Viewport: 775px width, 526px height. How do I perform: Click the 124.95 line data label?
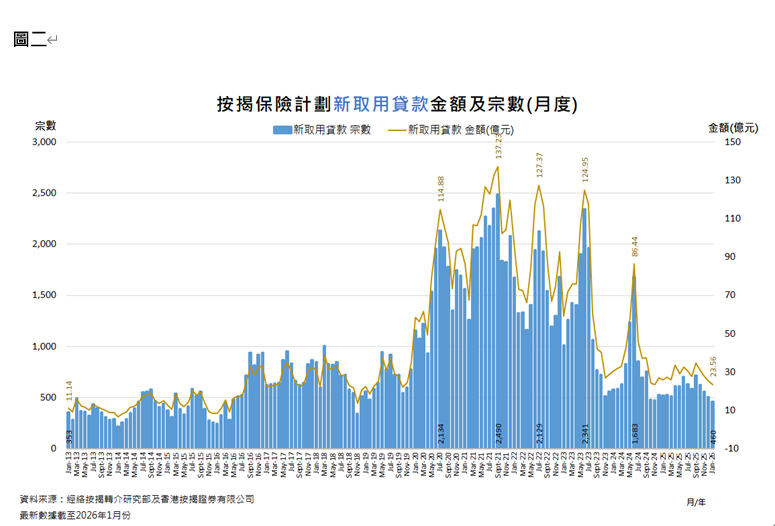(x=585, y=171)
